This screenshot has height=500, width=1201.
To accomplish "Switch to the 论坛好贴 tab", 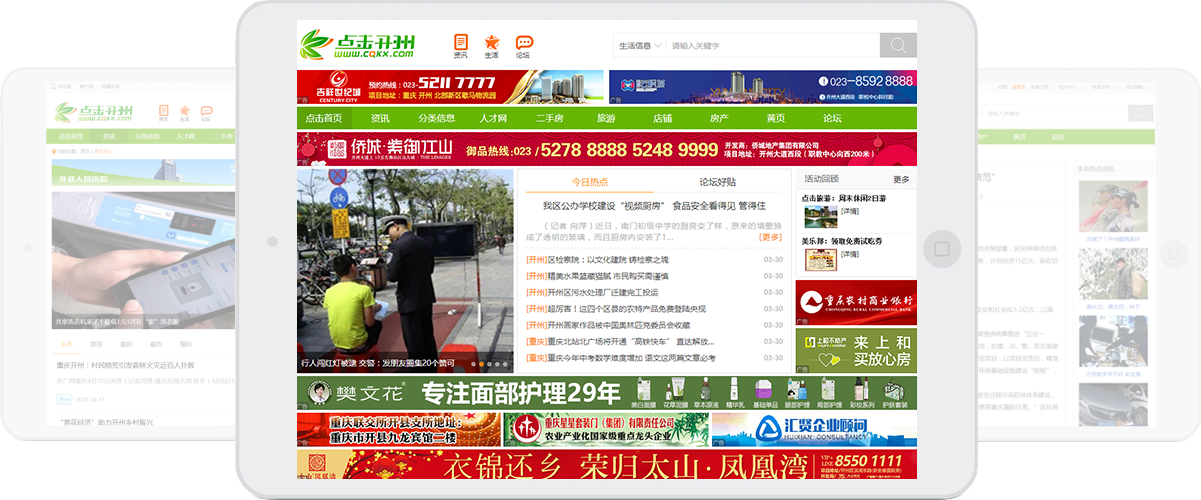I will [x=717, y=182].
